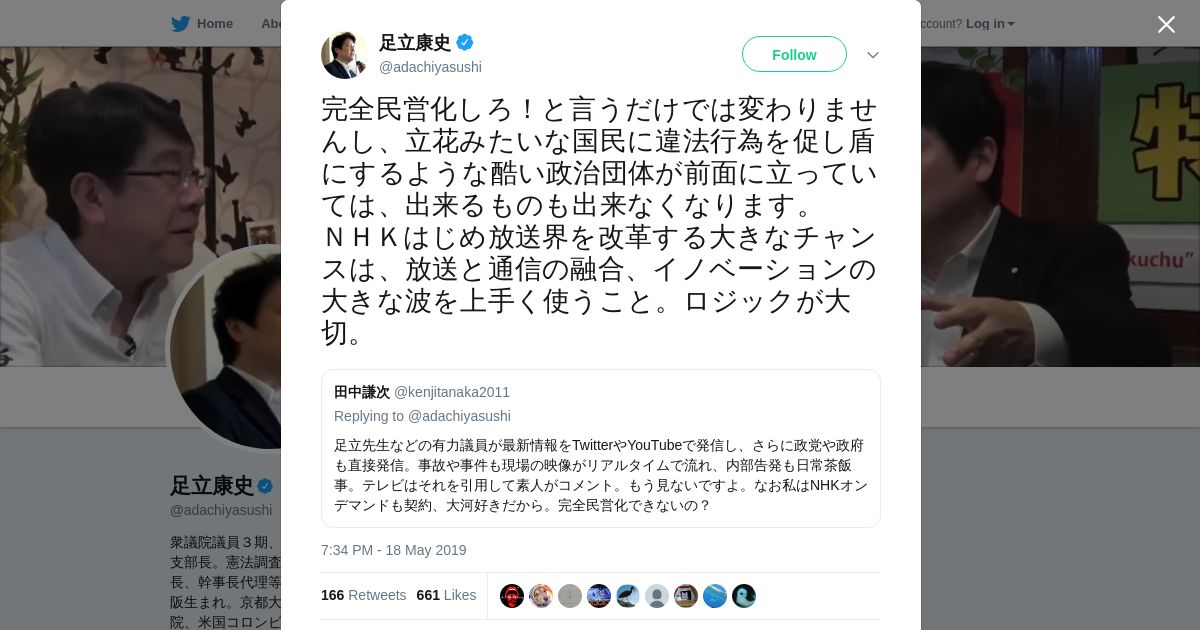Follow @adachiyasushi with the Follow button

click(x=794, y=54)
